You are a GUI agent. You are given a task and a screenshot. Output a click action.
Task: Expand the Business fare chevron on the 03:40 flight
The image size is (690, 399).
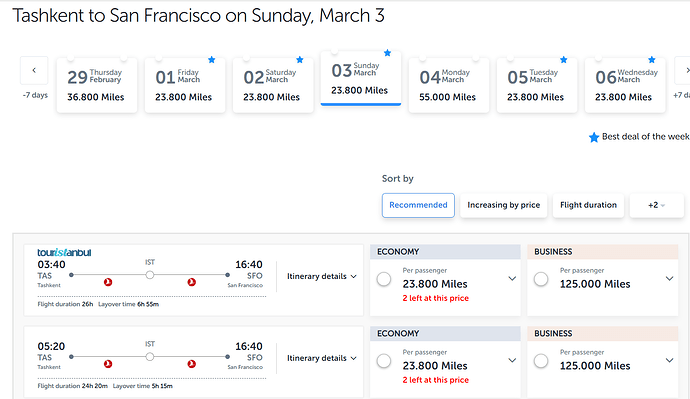669,278
